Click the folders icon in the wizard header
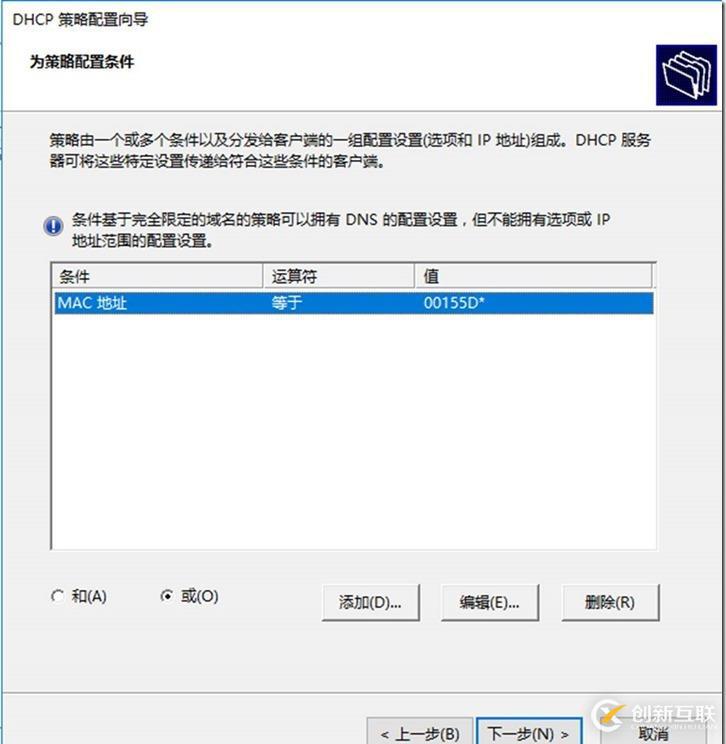The width and height of the screenshot is (726, 744). coord(686,74)
